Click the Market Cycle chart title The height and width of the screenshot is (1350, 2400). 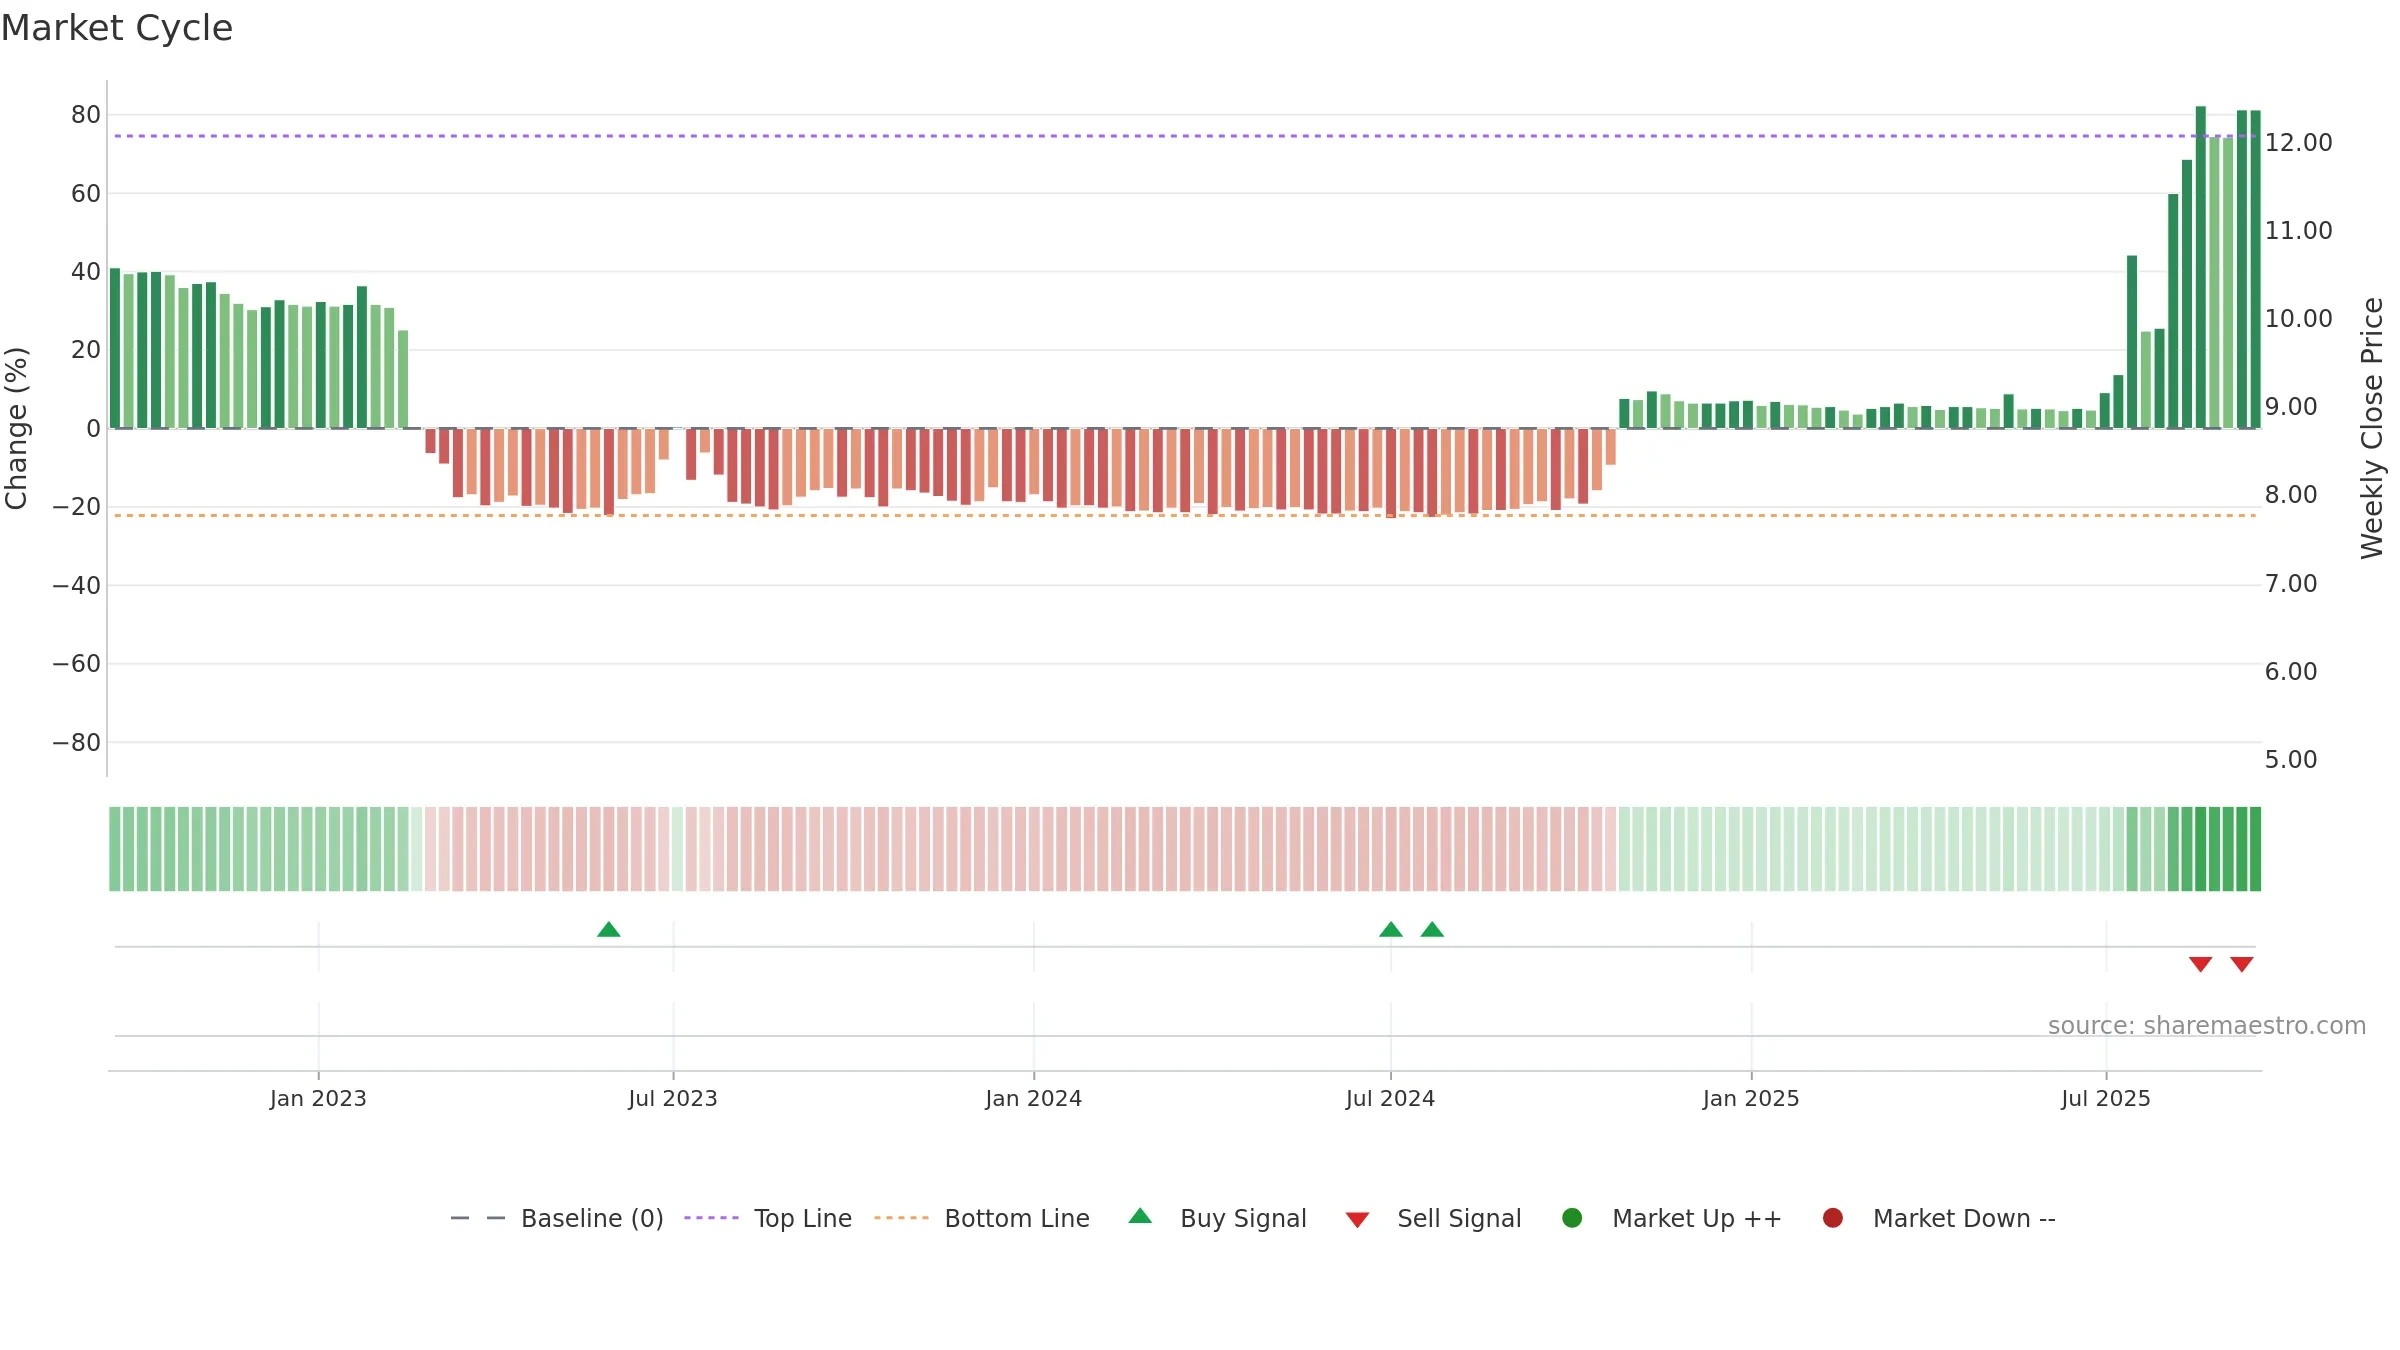[x=117, y=28]
